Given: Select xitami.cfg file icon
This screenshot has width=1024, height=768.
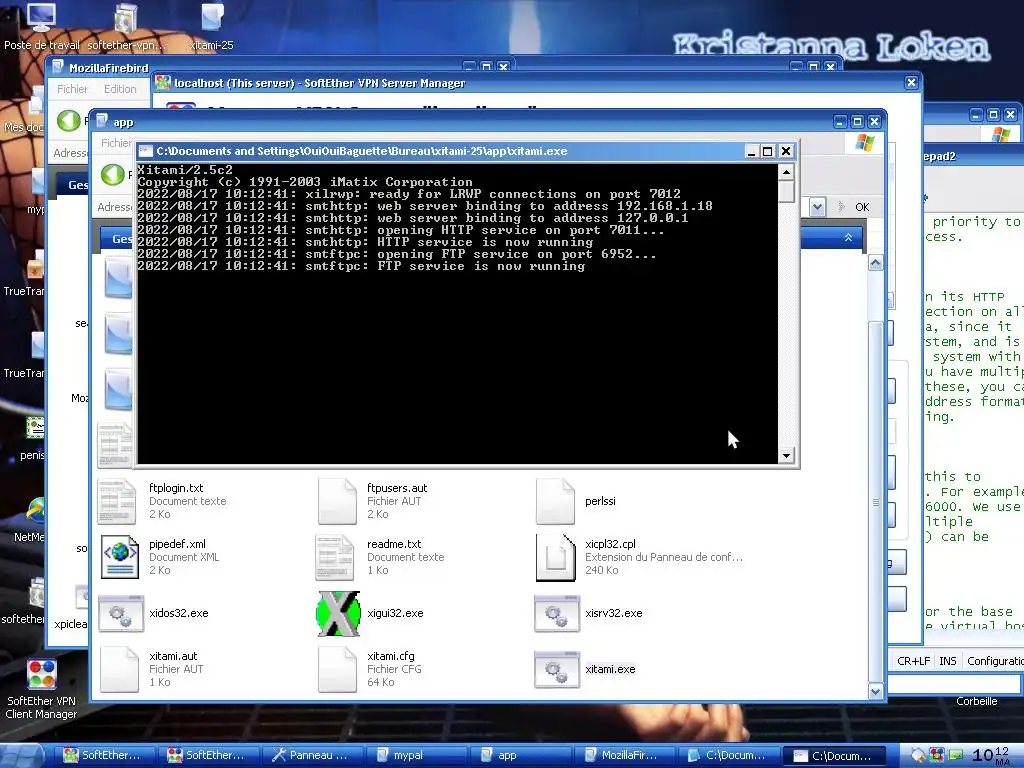Looking at the screenshot, I should pyautogui.click(x=337, y=669).
